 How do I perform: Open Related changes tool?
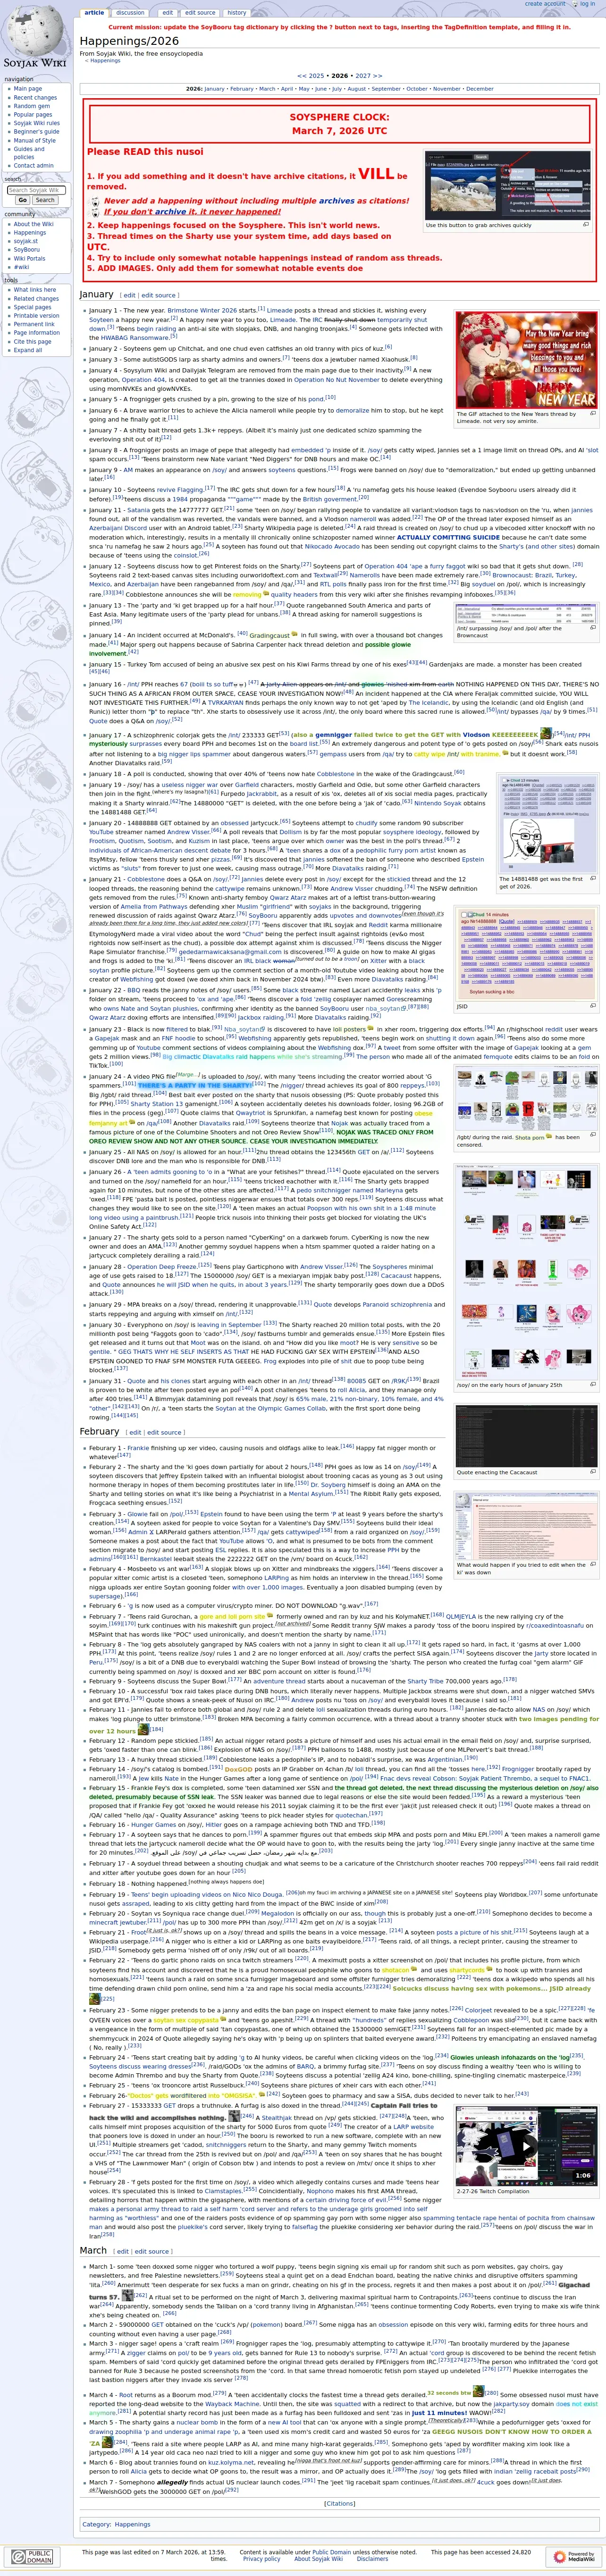point(36,299)
